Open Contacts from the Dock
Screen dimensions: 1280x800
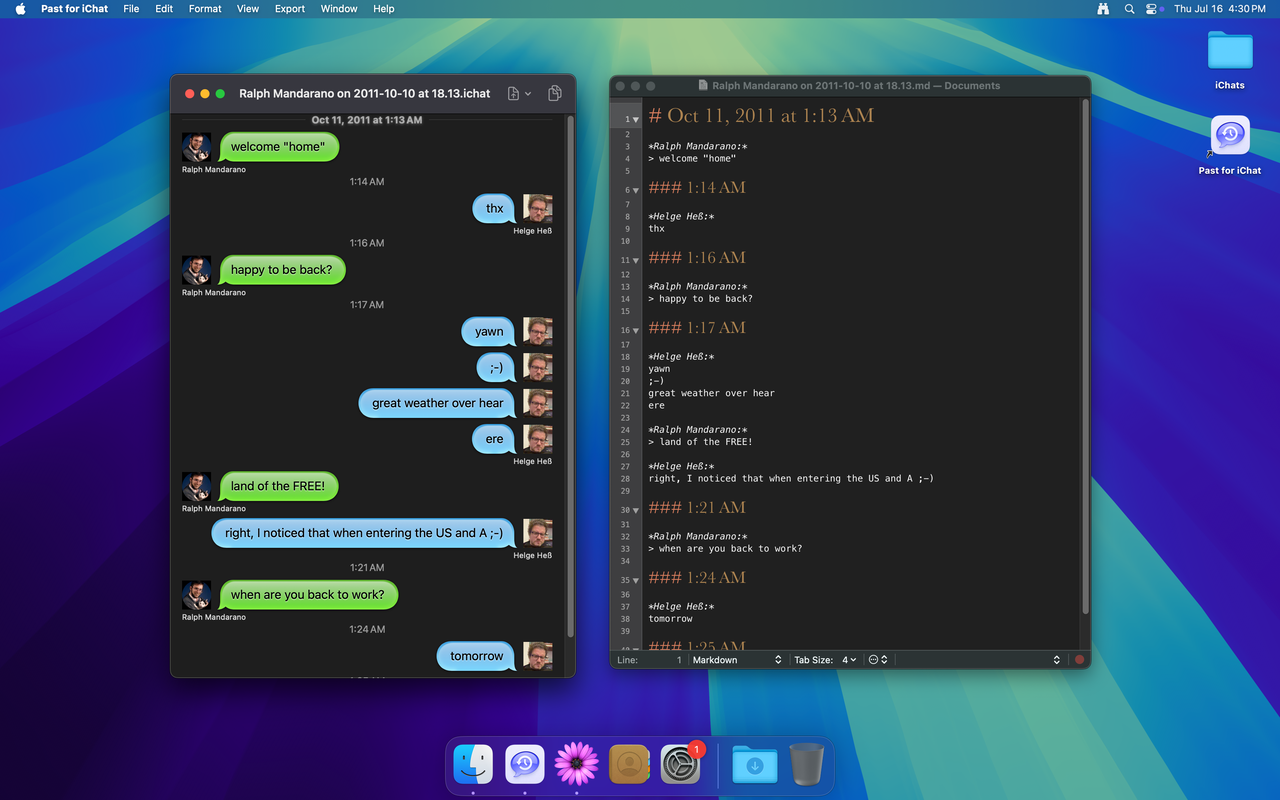coord(629,765)
